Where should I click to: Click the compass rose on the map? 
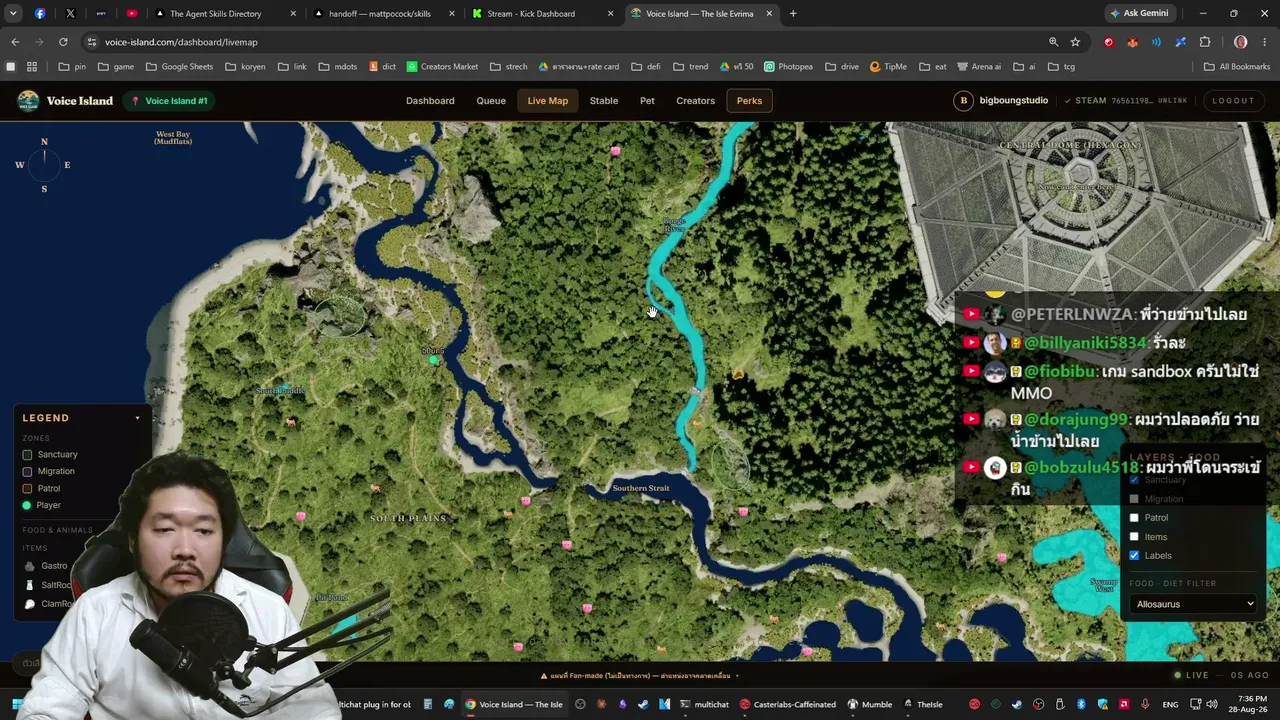44,165
